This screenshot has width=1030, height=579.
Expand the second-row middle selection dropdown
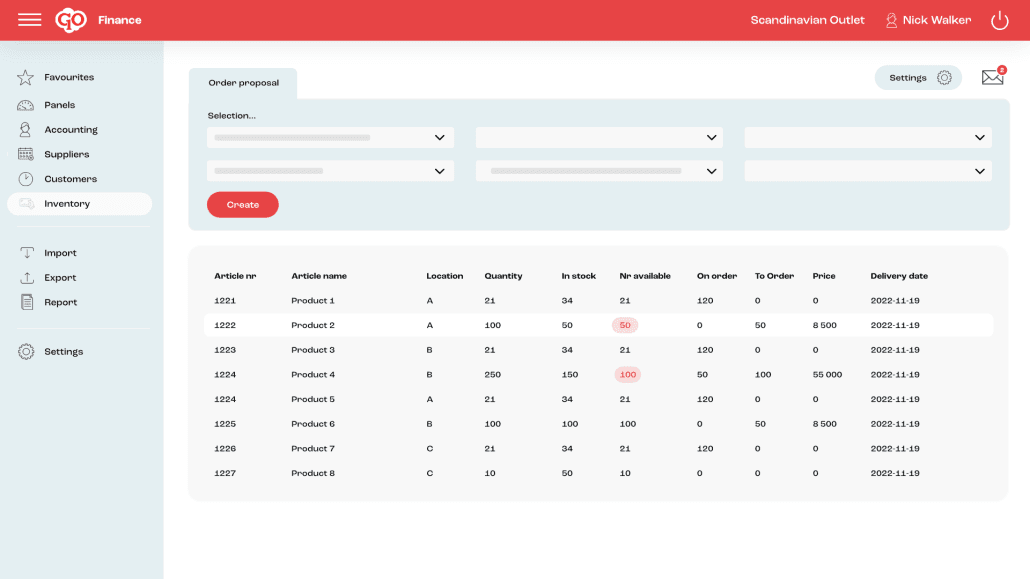click(599, 171)
